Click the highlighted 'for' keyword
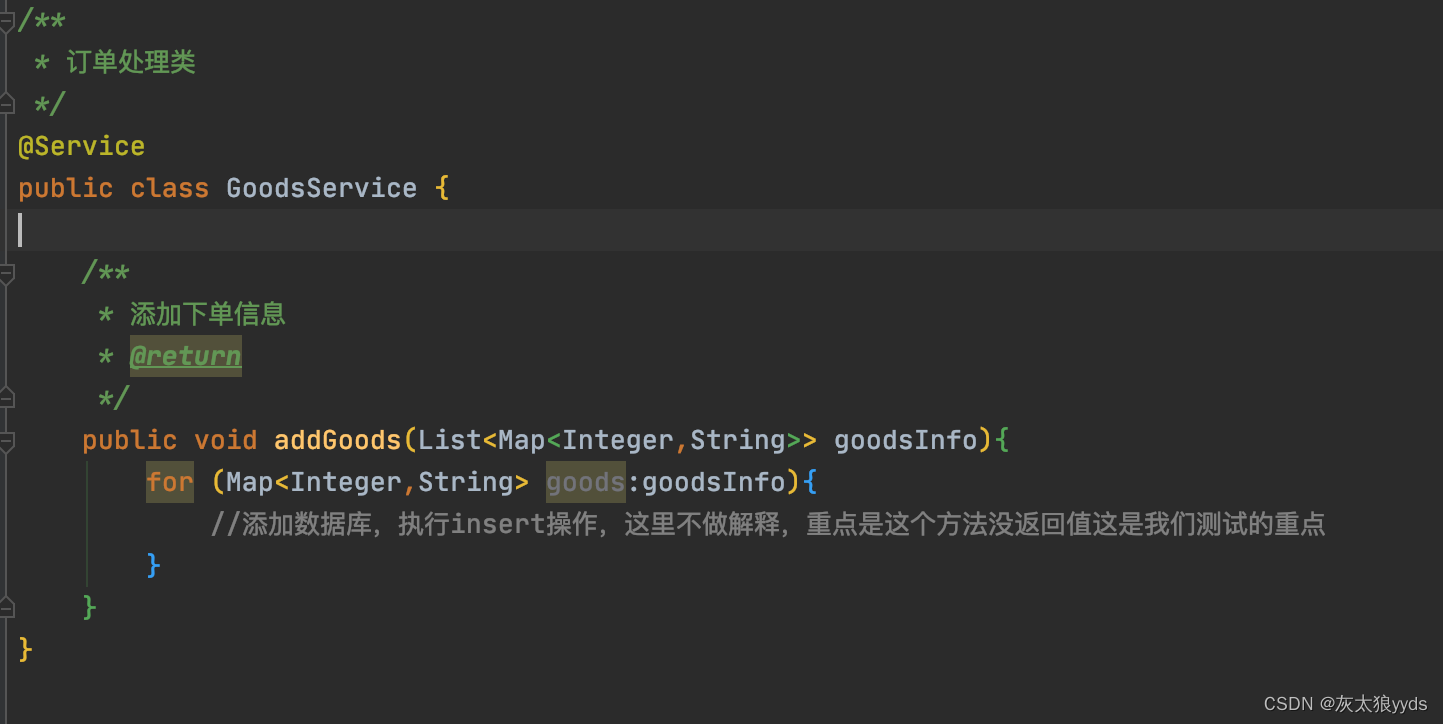This screenshot has width=1443, height=724. (x=170, y=482)
